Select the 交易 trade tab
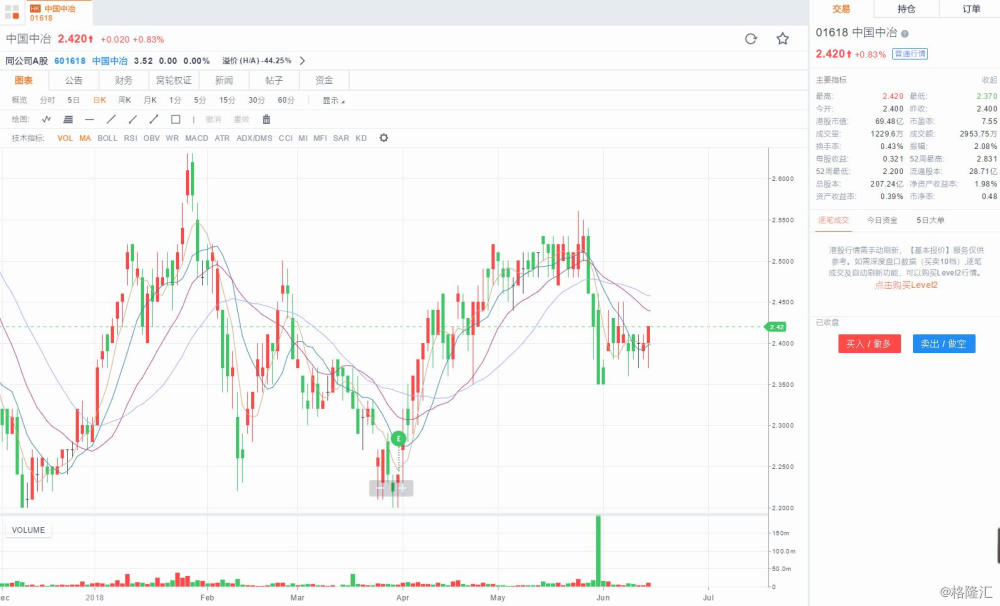This screenshot has width=1000, height=606. pyautogui.click(x=841, y=9)
